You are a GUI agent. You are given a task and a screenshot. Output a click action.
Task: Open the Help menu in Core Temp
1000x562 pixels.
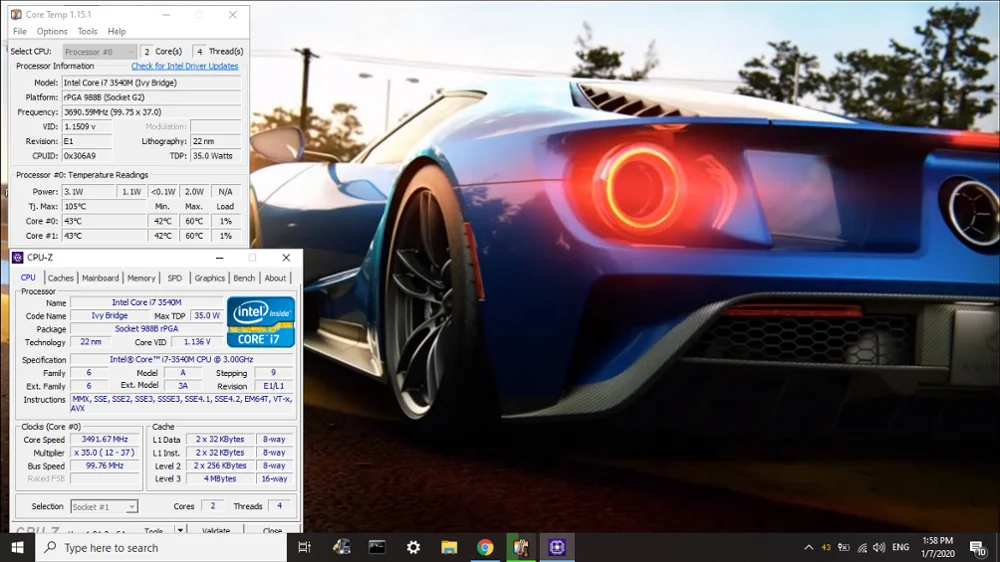pos(117,31)
